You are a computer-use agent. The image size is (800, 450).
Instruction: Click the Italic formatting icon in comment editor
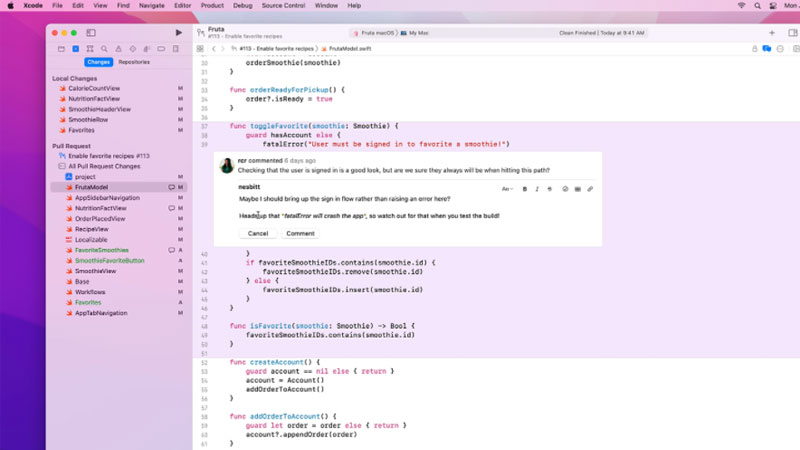(537, 189)
